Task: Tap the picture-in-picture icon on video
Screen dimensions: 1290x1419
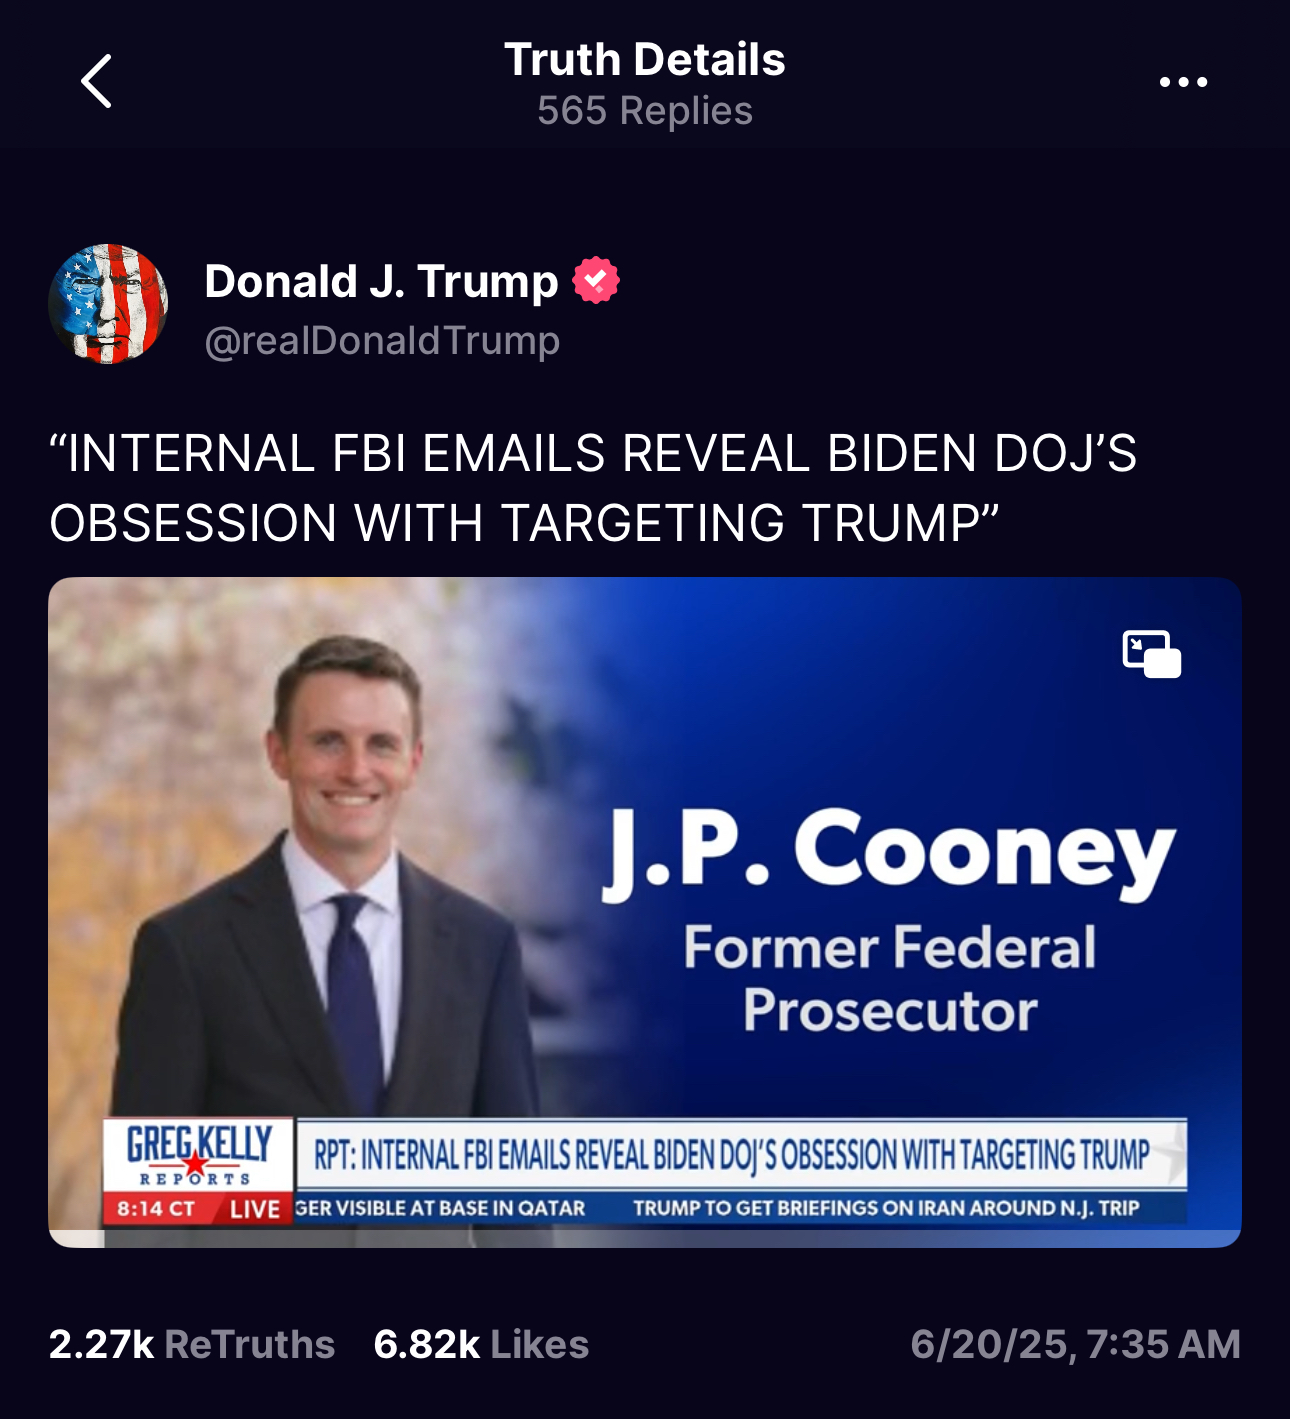Action: coord(1151,654)
